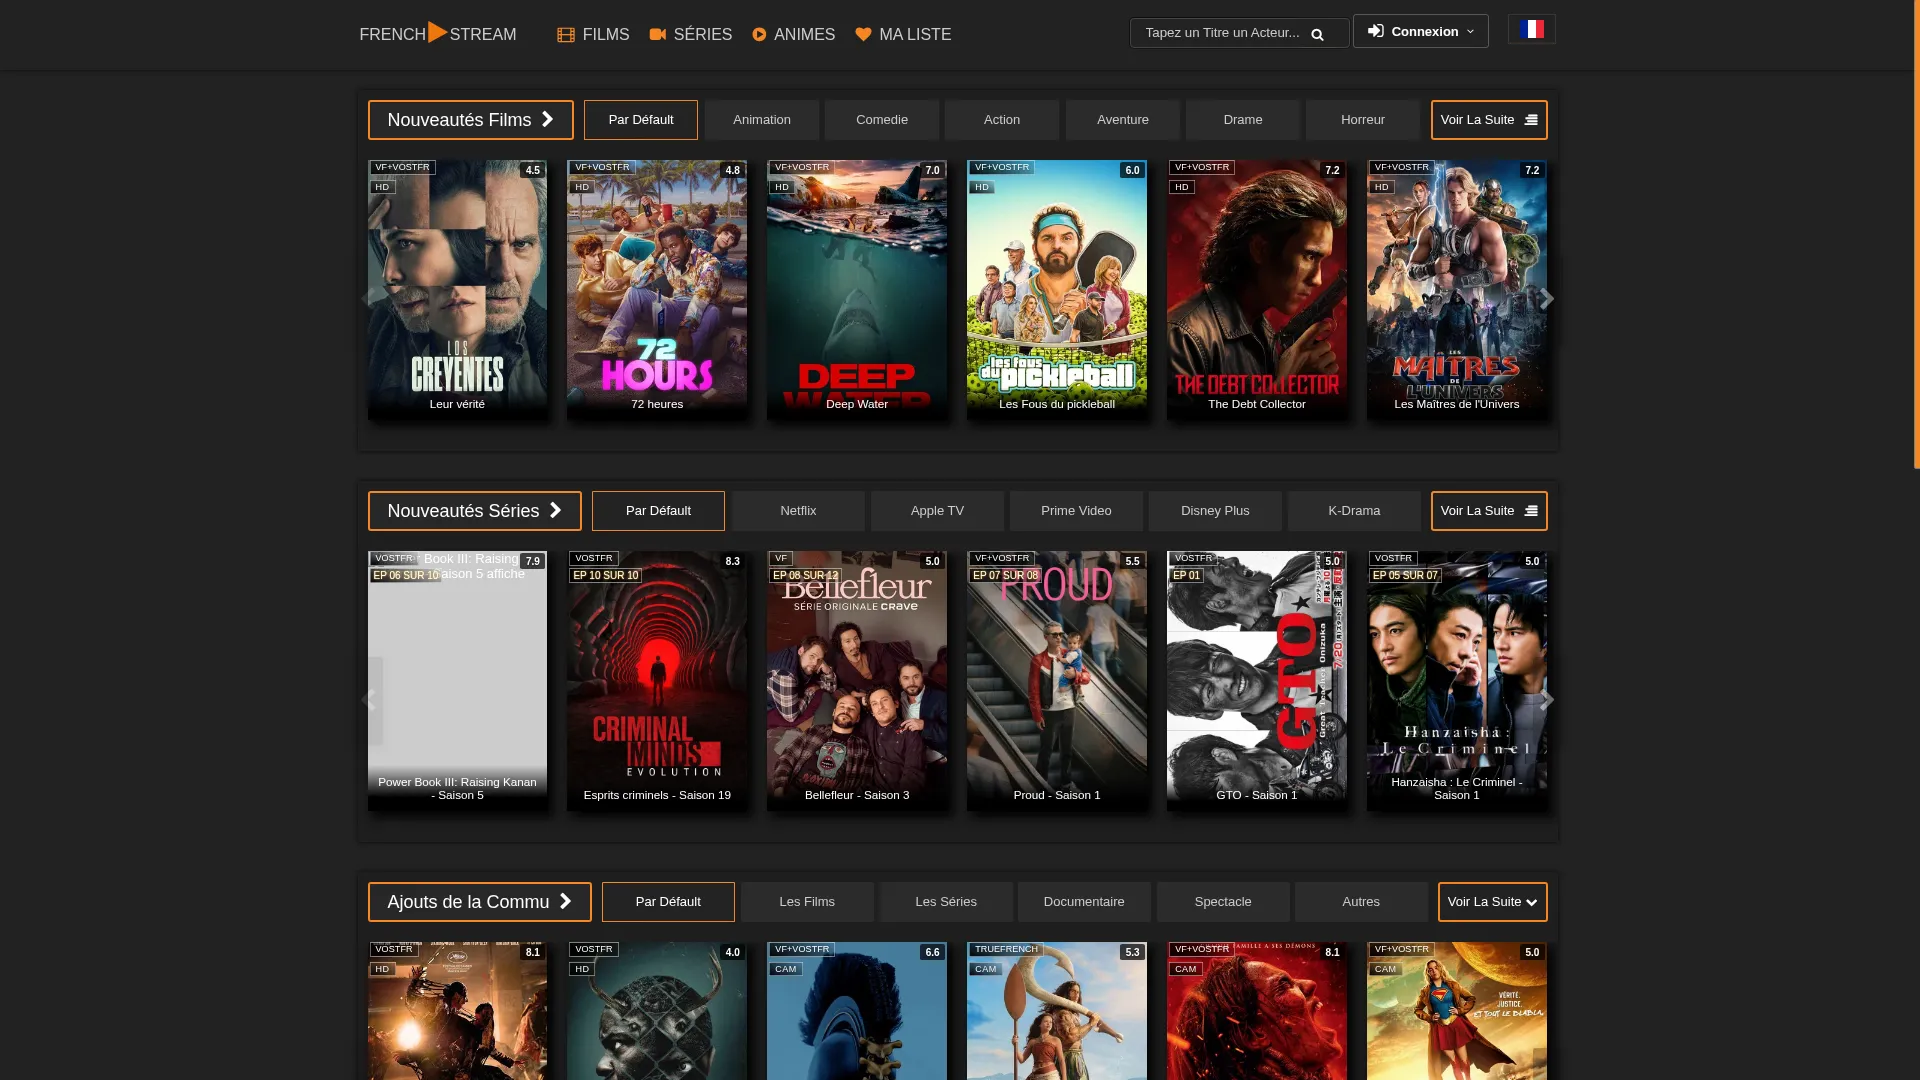
Task: Open Power Book III: Raising Kanan card
Action: coord(457,681)
